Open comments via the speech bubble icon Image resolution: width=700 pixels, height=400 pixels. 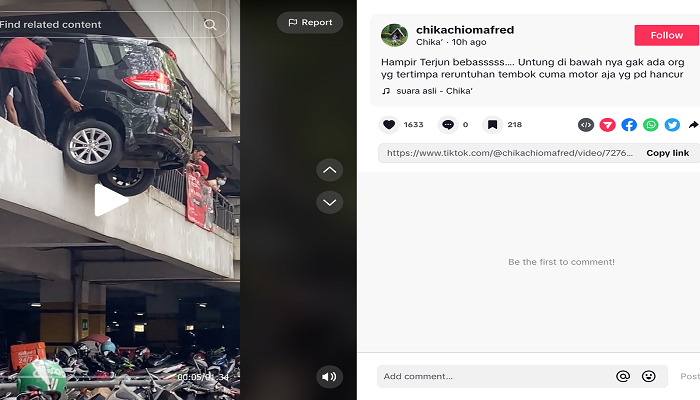coord(448,125)
